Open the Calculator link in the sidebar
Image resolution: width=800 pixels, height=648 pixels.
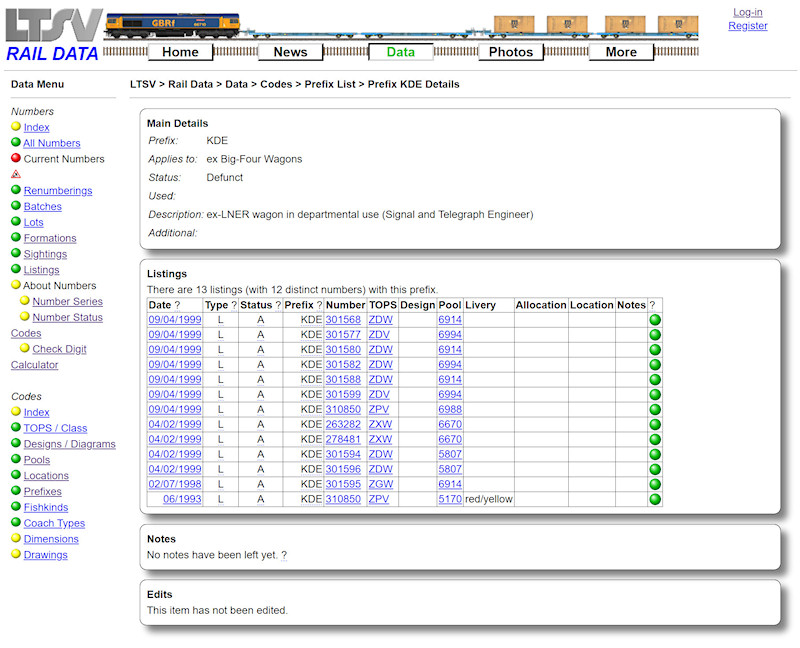(34, 365)
